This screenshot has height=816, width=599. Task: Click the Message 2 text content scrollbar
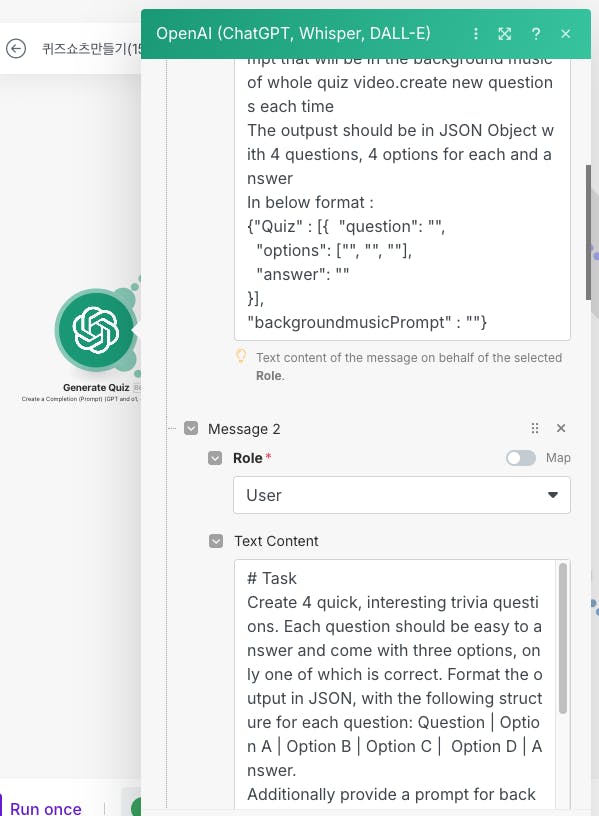[x=563, y=639]
